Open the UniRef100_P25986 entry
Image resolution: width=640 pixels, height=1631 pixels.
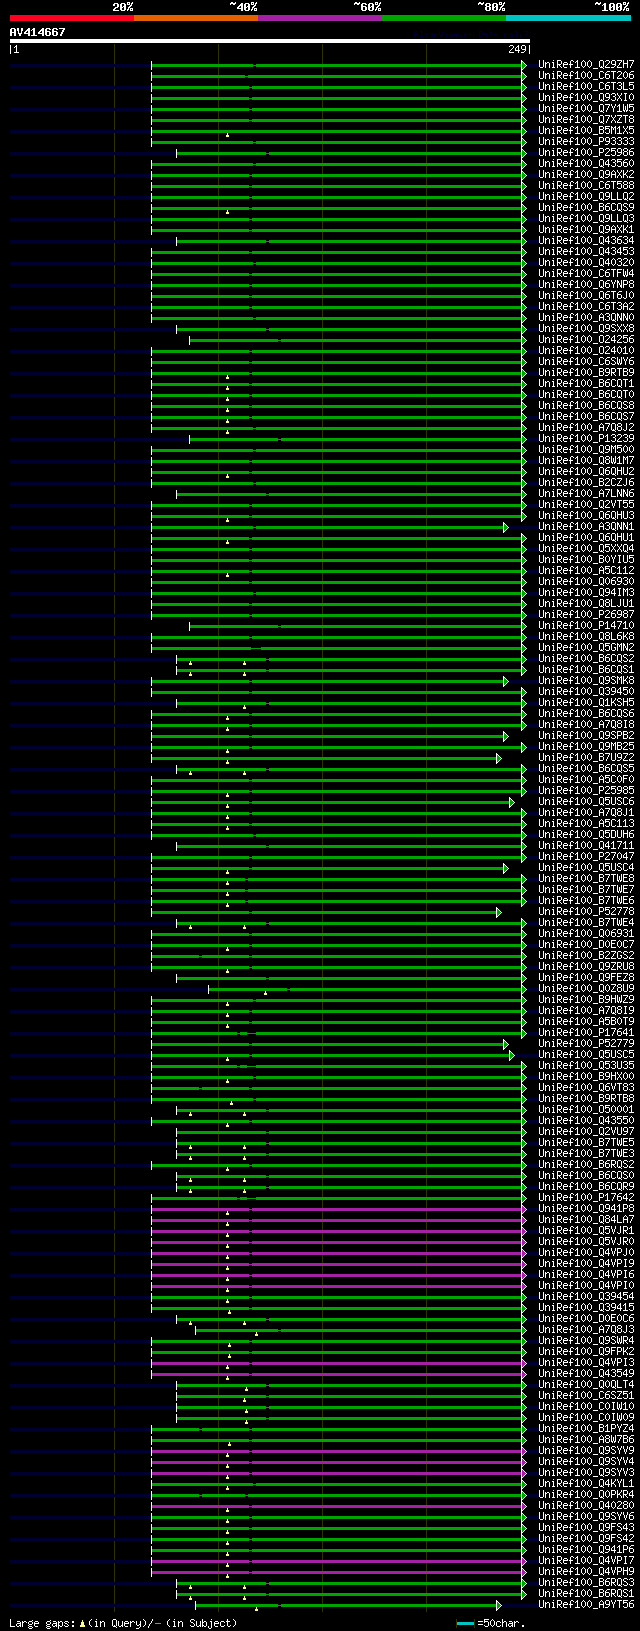click(586, 153)
